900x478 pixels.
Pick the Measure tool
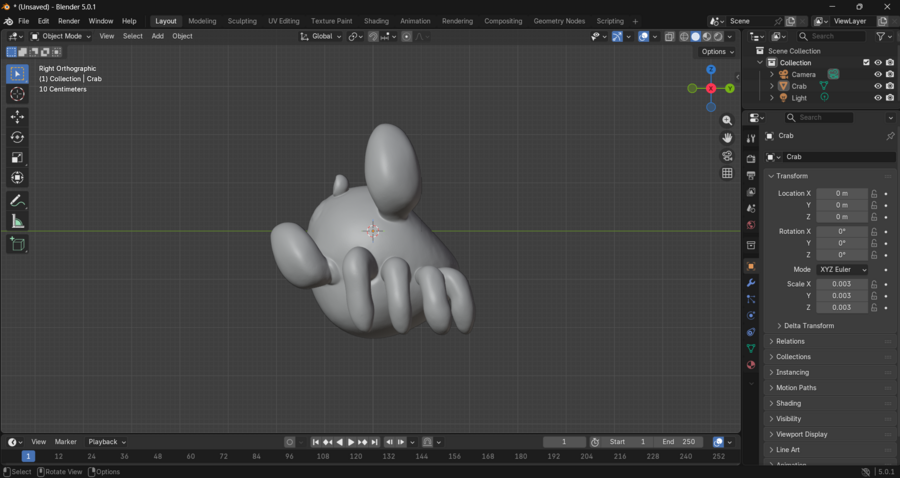tap(17, 221)
